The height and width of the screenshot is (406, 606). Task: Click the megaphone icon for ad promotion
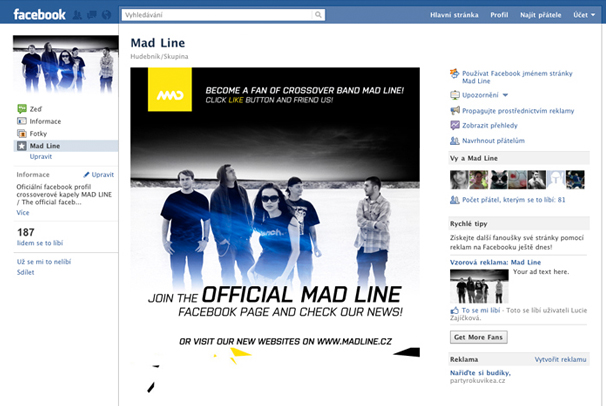click(455, 111)
